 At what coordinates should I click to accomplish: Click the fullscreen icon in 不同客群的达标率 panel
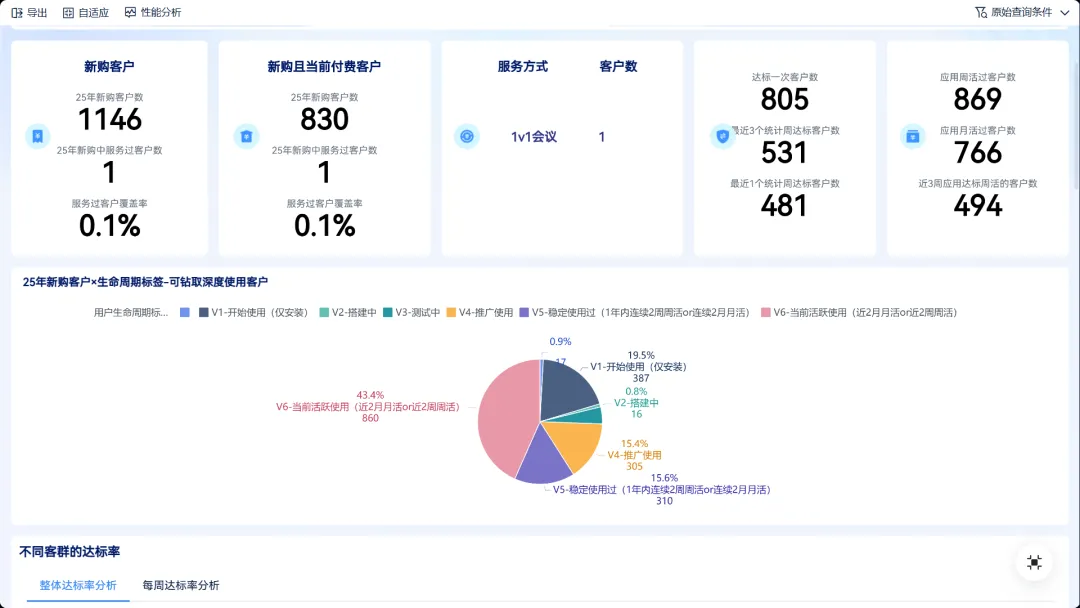(x=1034, y=563)
